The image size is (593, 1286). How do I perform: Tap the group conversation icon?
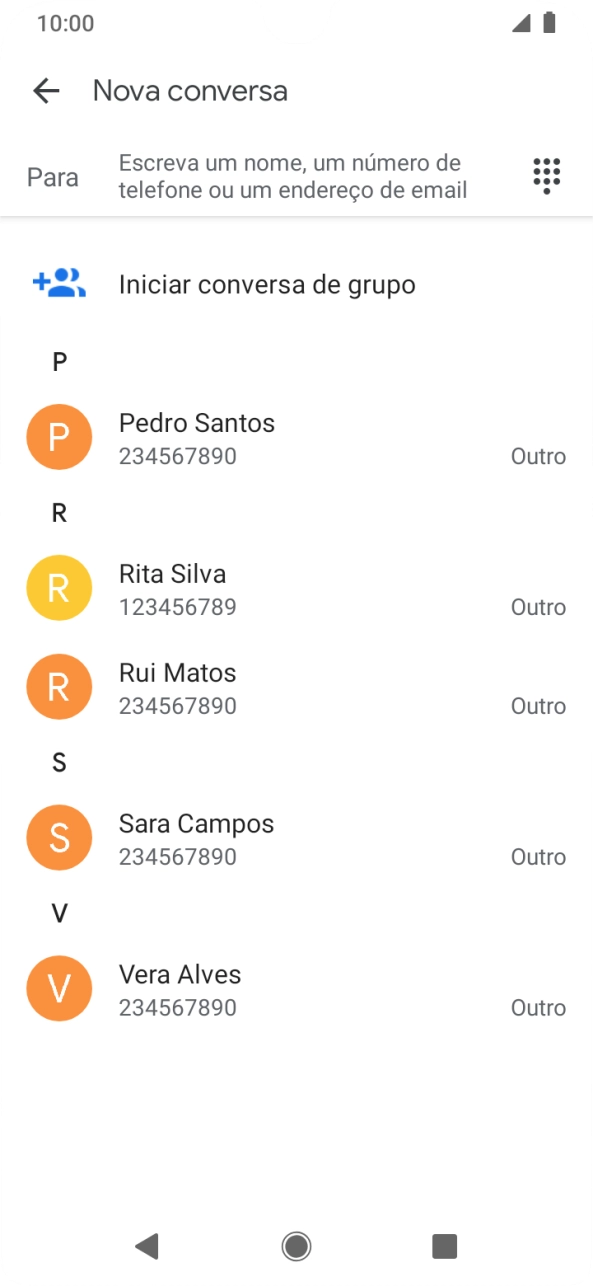coord(59,284)
